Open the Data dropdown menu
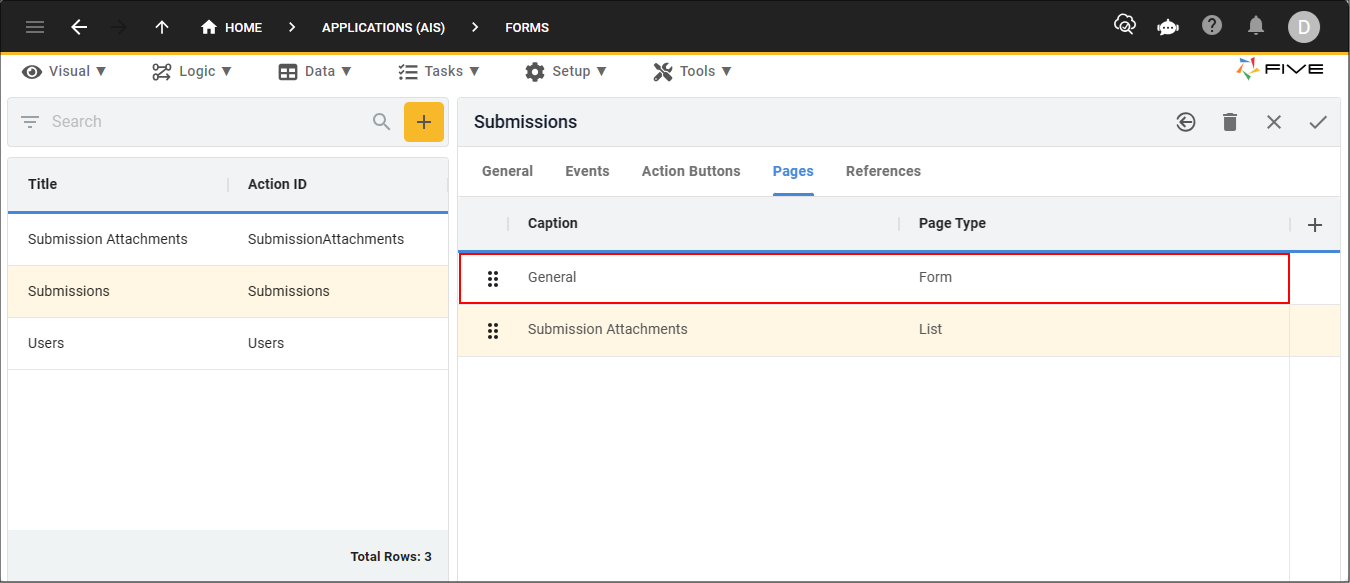Image resolution: width=1350 pixels, height=583 pixels. [x=315, y=71]
